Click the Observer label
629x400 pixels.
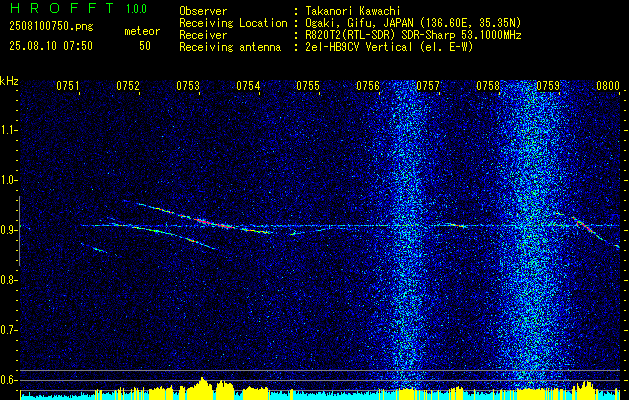pyautogui.click(x=203, y=11)
